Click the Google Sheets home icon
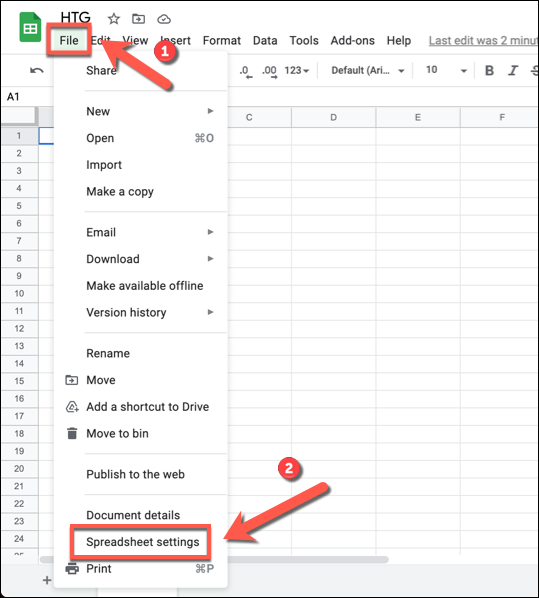This screenshot has width=539, height=598. tap(30, 27)
